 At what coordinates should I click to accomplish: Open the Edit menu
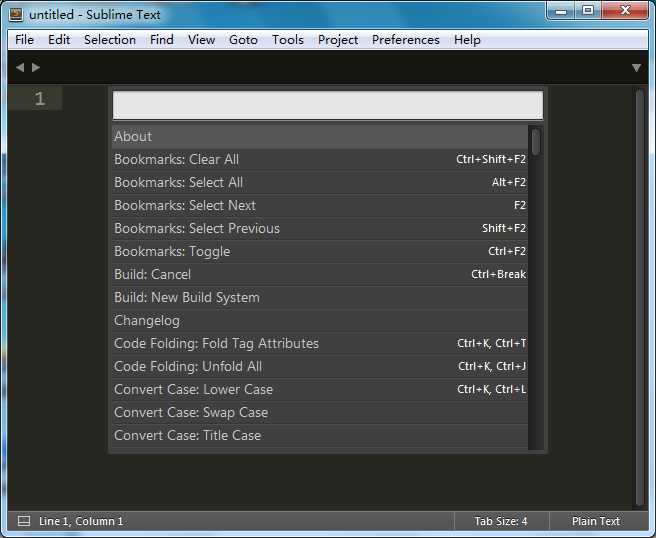[59, 40]
